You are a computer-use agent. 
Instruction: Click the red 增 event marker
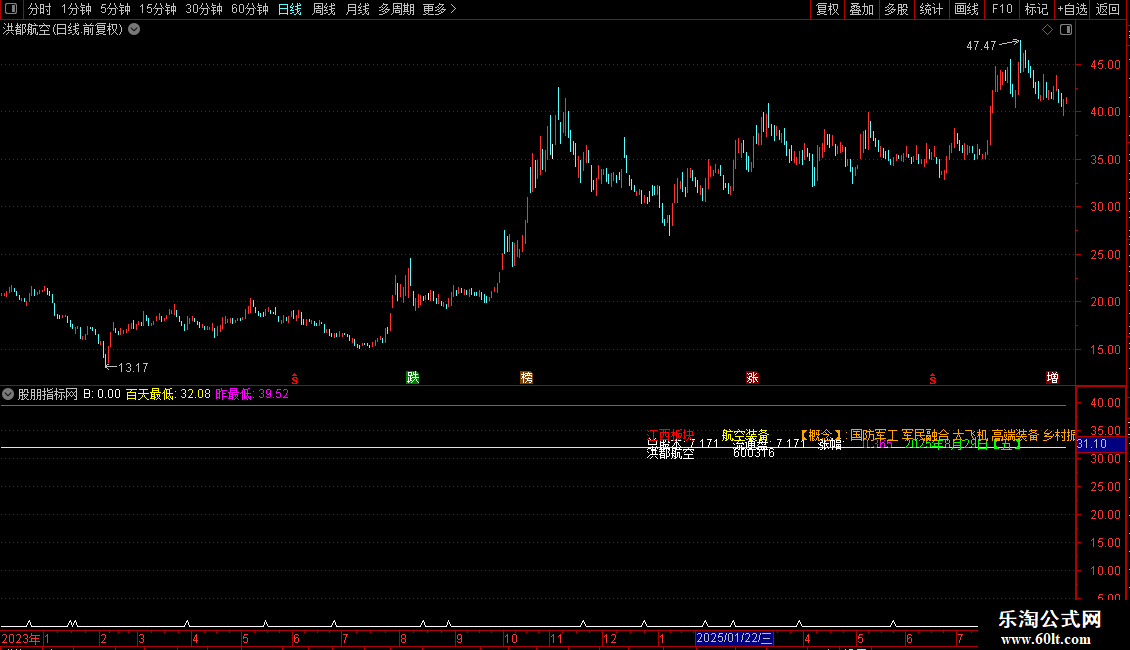(1053, 378)
